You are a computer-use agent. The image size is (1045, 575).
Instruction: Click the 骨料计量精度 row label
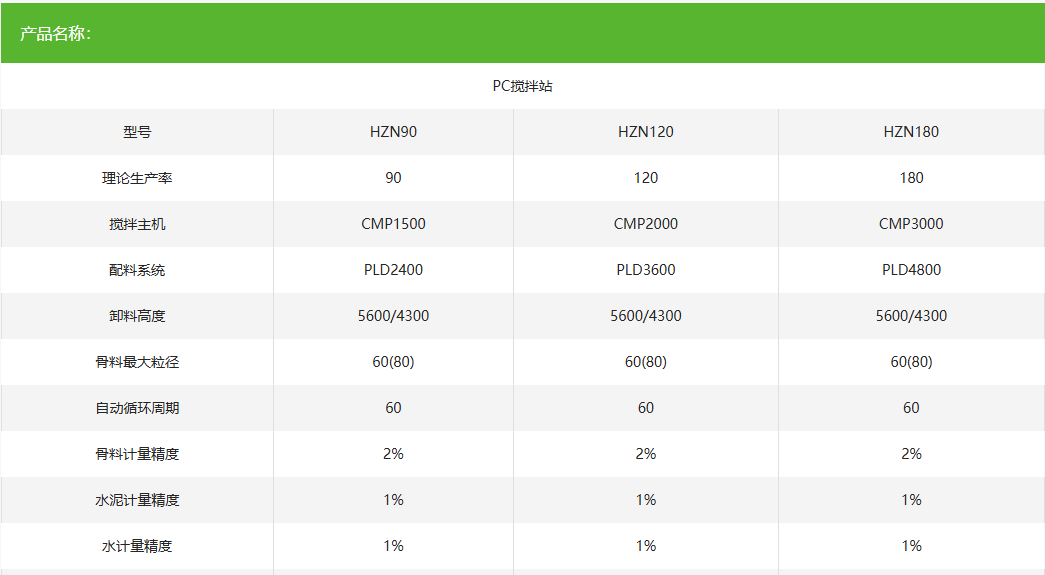click(x=137, y=454)
